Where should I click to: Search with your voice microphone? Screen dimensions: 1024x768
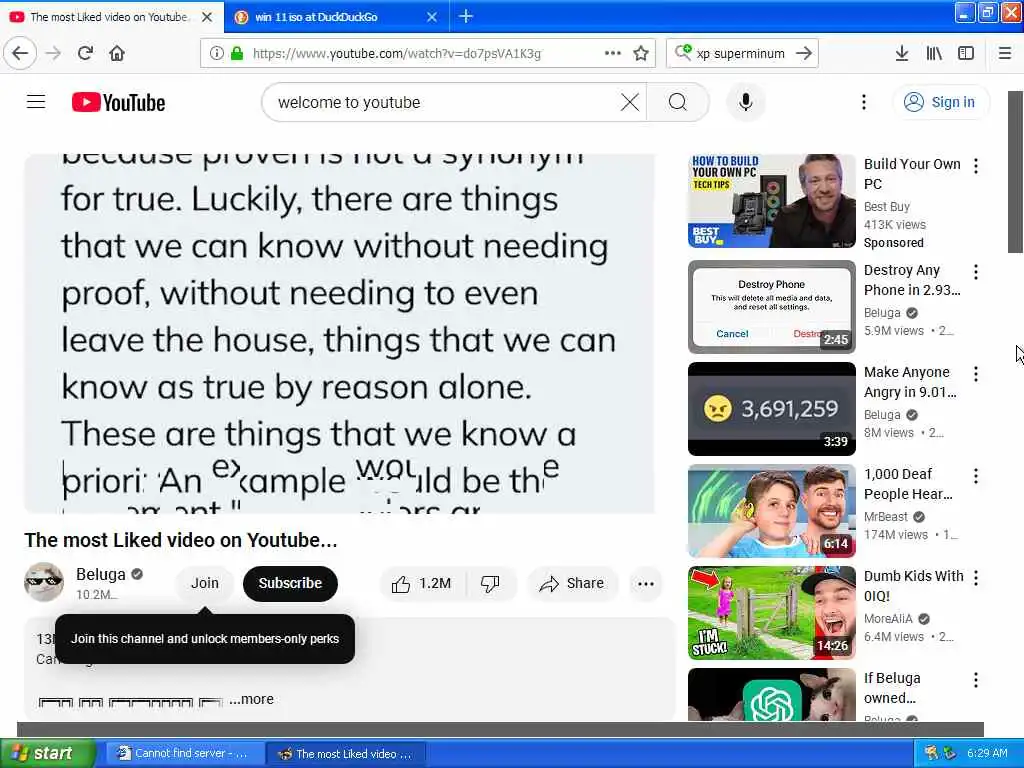745,102
